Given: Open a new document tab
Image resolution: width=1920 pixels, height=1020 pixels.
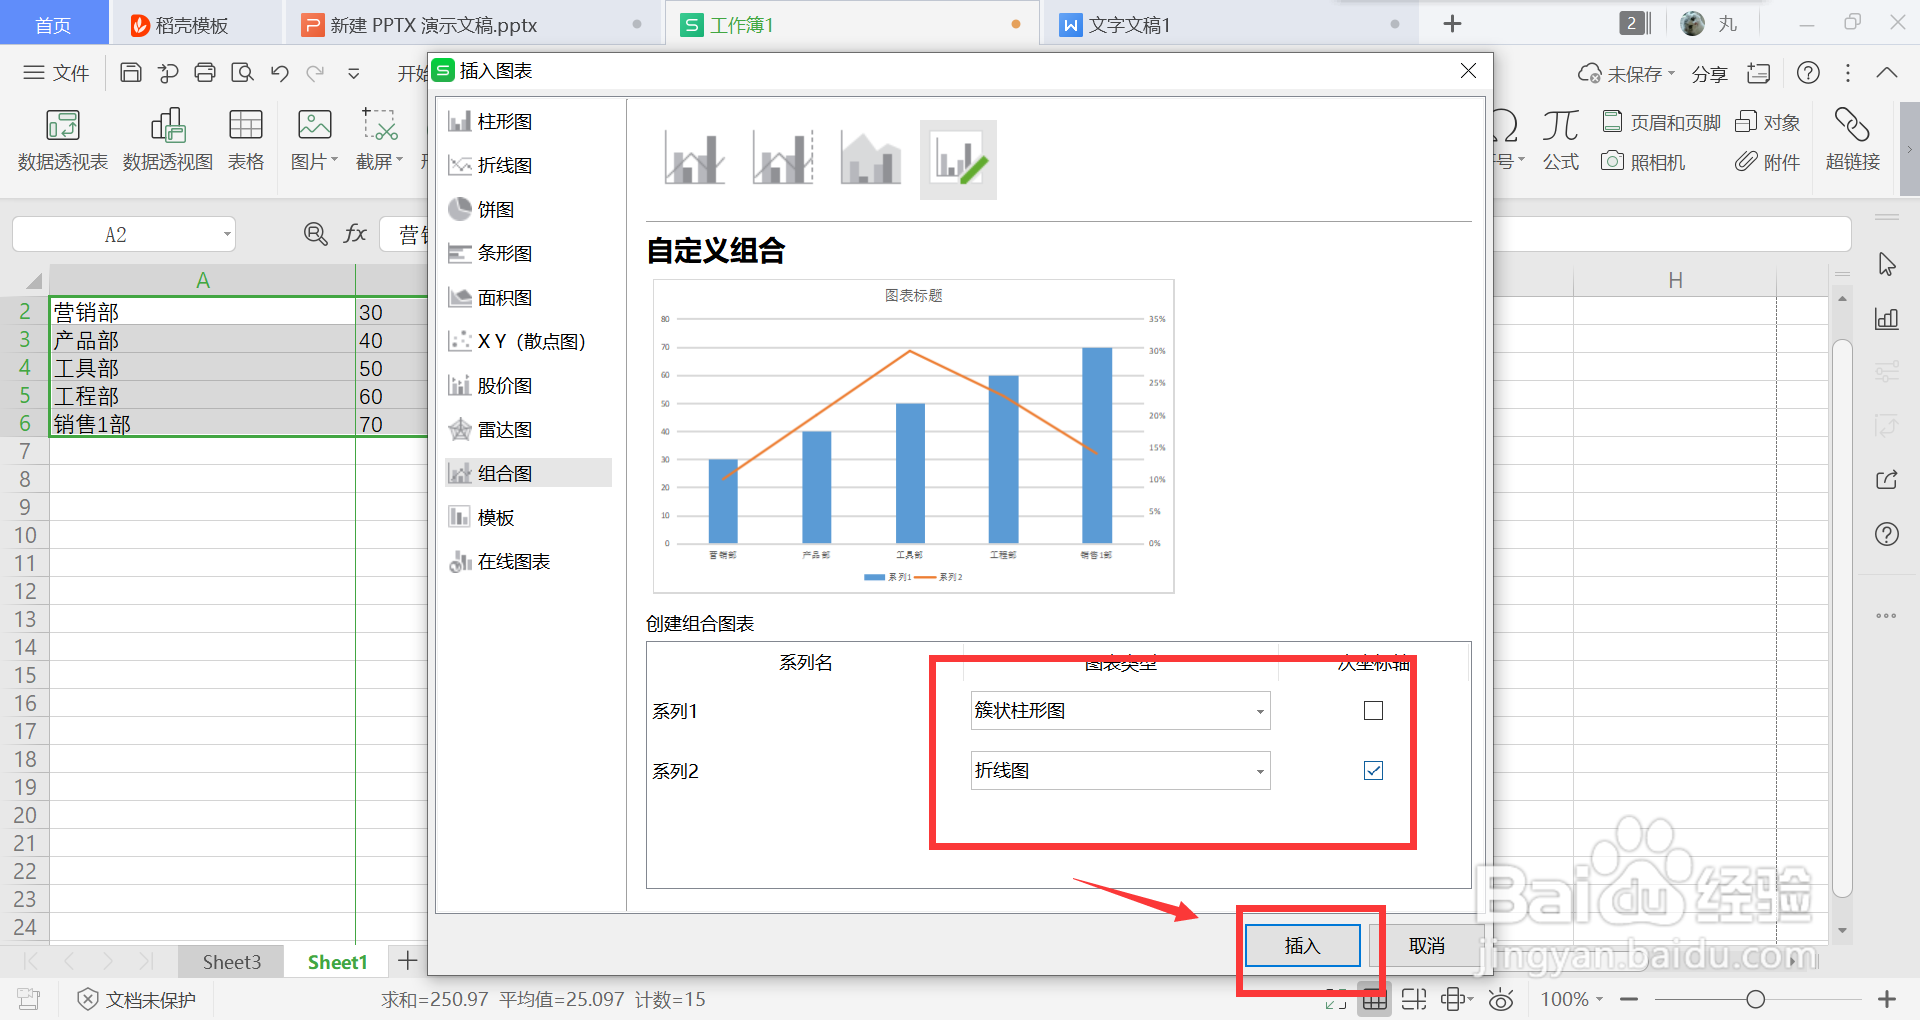Looking at the screenshot, I should [x=1453, y=24].
